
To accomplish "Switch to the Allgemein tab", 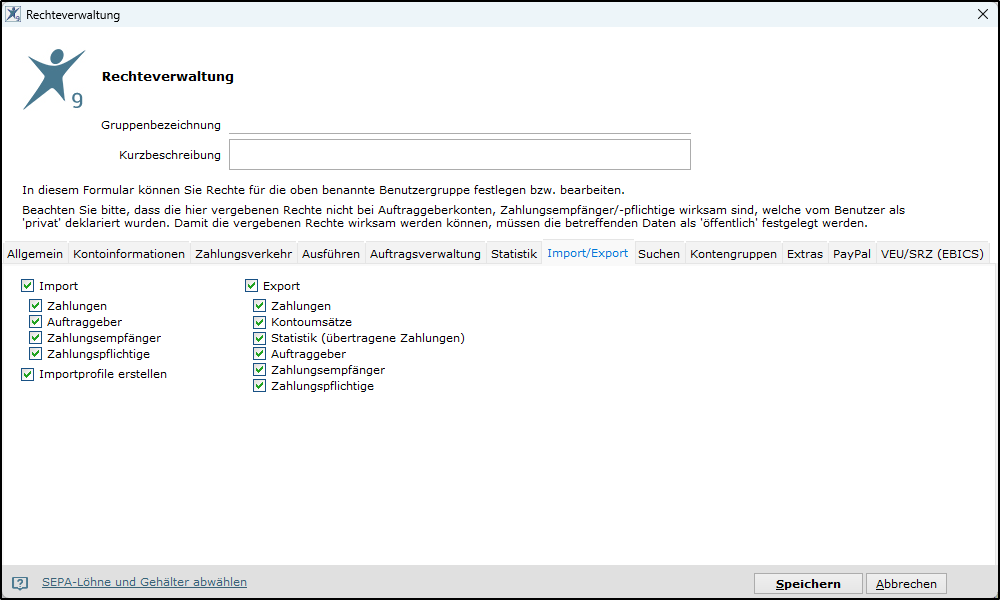I will [x=35, y=254].
